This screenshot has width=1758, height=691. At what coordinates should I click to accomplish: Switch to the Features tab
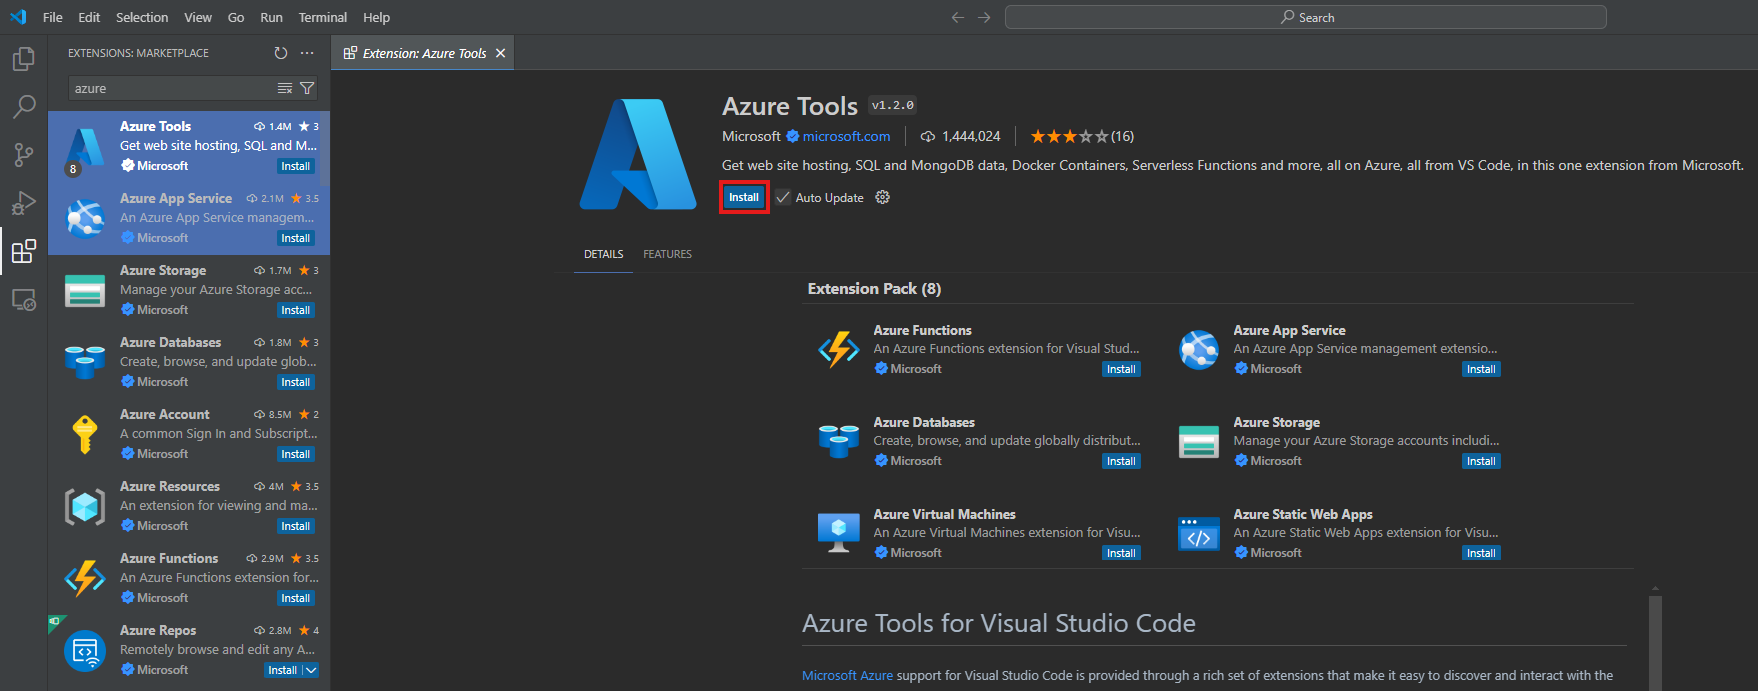tap(667, 254)
